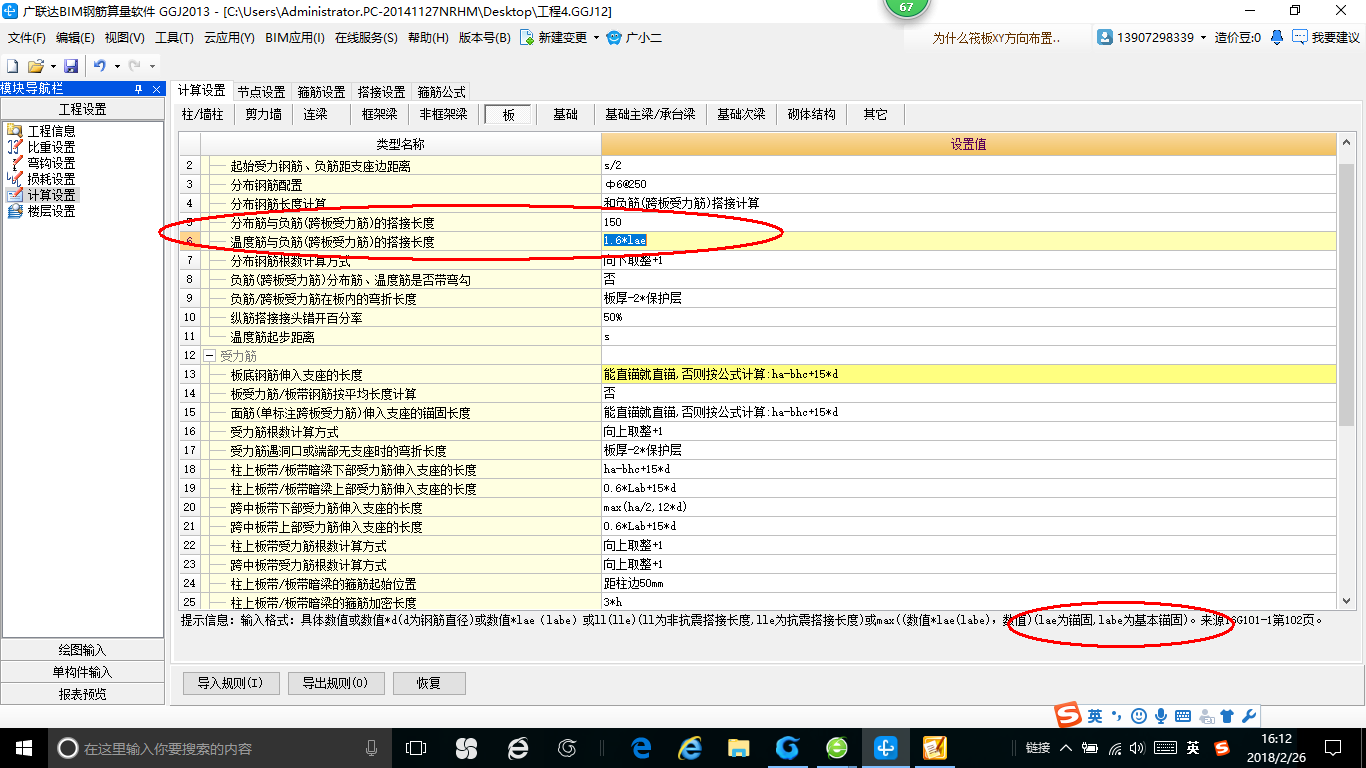
Task: Switch to the 箍筋设置 tab
Action: point(321,92)
